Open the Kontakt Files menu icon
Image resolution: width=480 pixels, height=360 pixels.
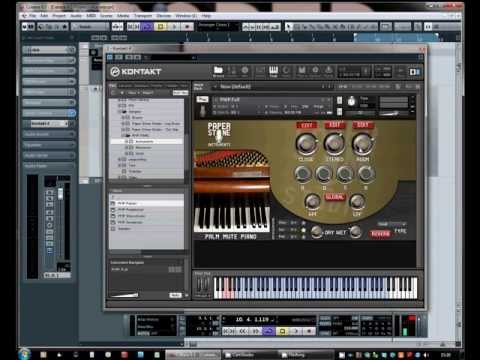302,71
